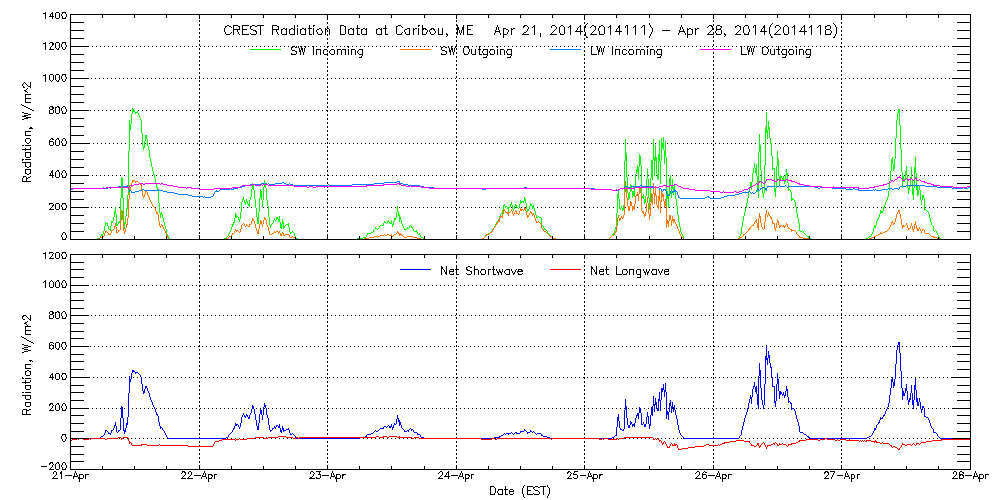Click the 25-Apr date tick label
The height and width of the screenshot is (500, 1000).
pos(585,477)
